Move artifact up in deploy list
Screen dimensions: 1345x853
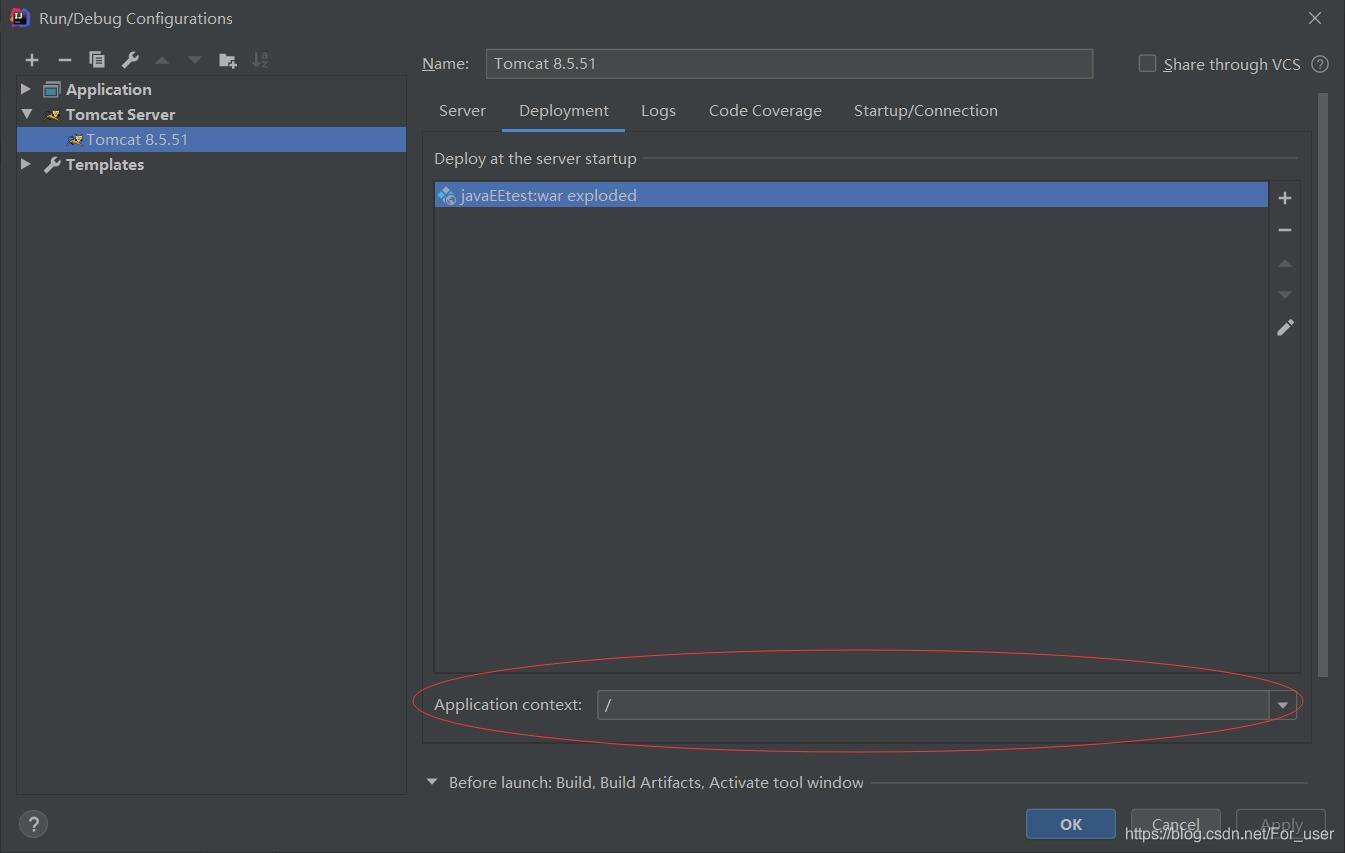(1285, 263)
